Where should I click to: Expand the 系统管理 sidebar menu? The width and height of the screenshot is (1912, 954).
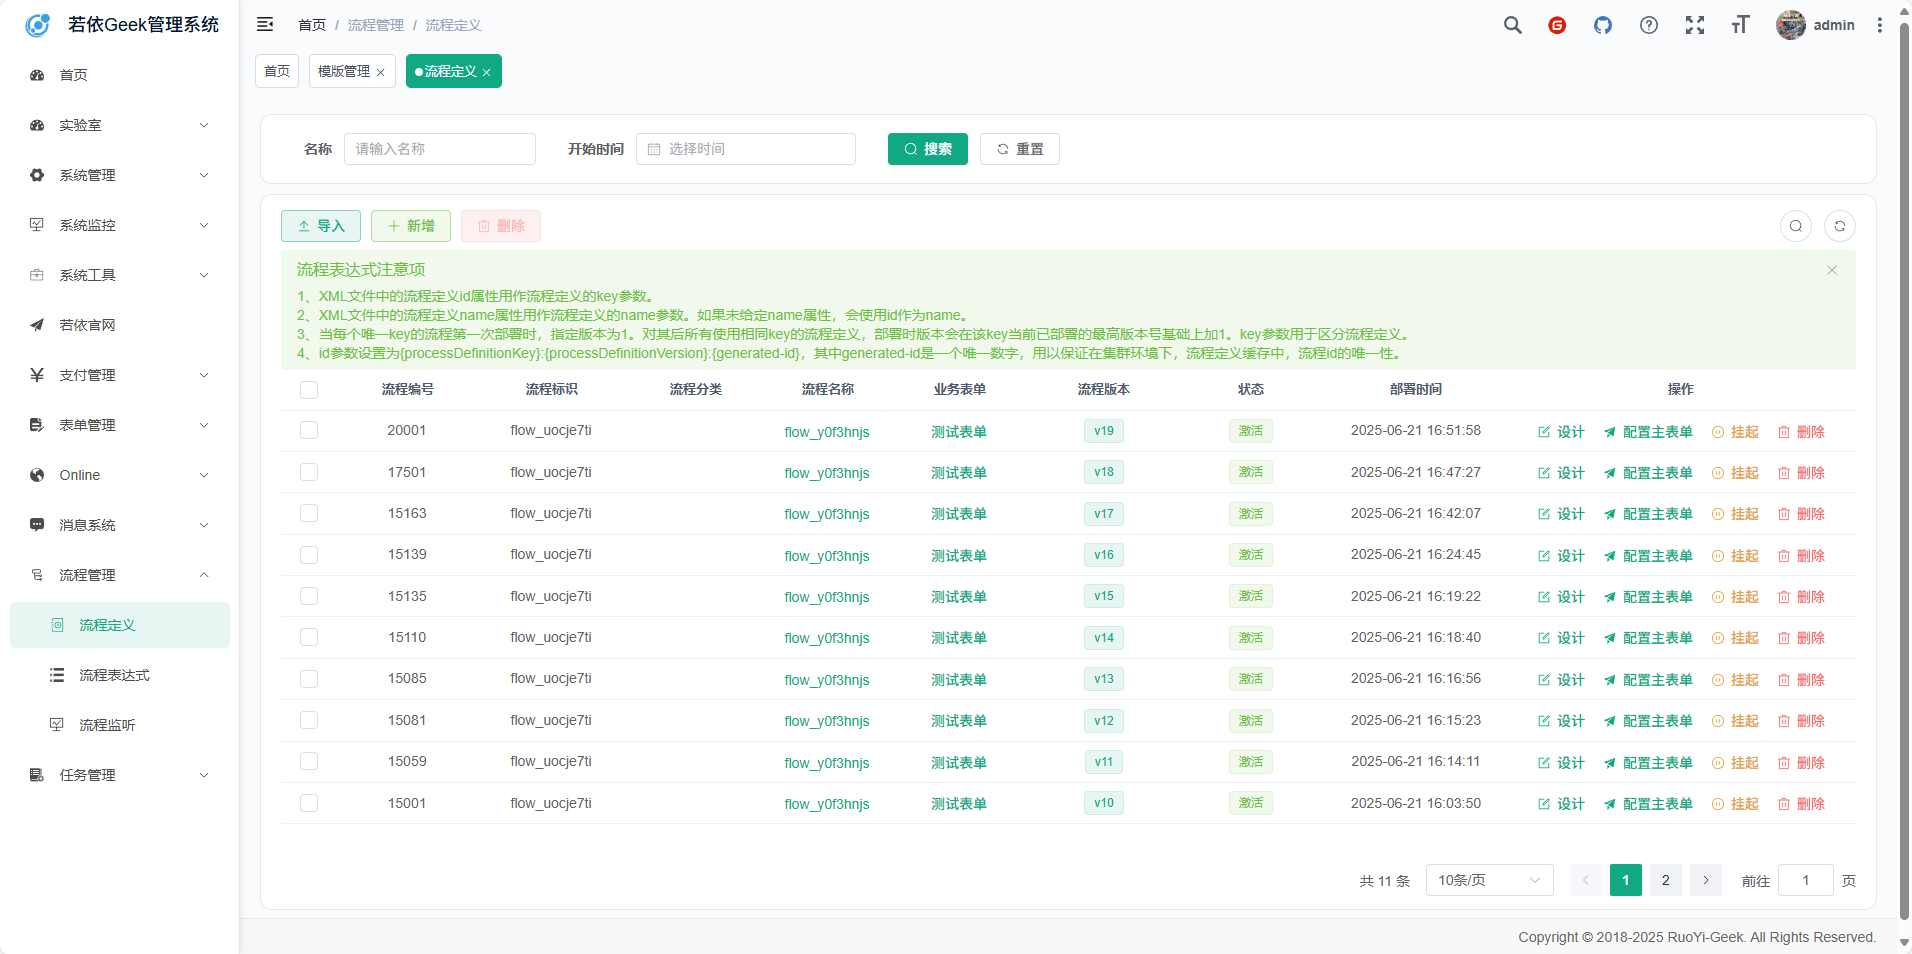120,175
